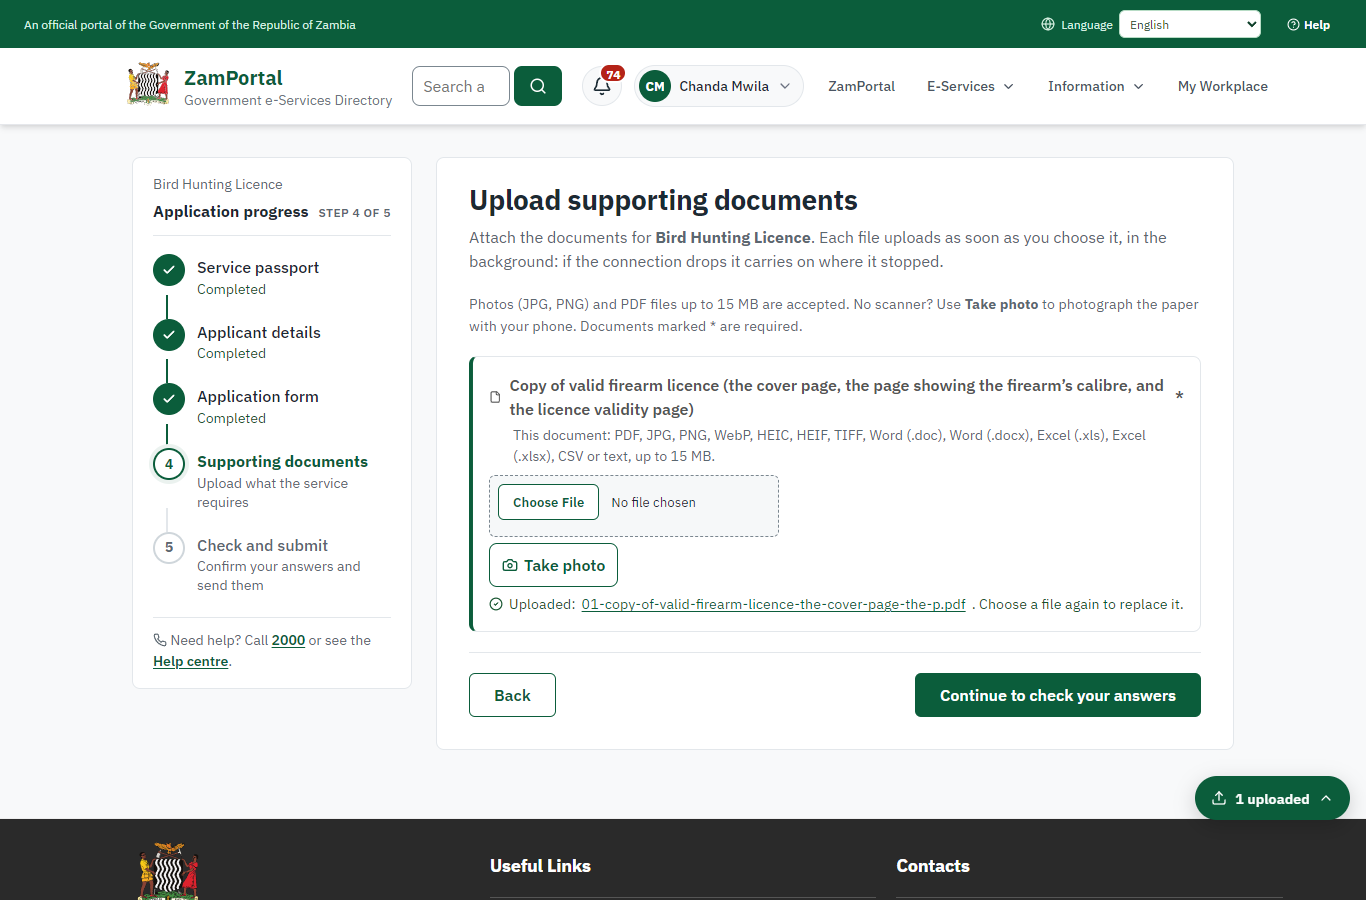This screenshot has height=900, width=1366.
Task: Click the step 5 circle indicator
Action: (x=169, y=548)
